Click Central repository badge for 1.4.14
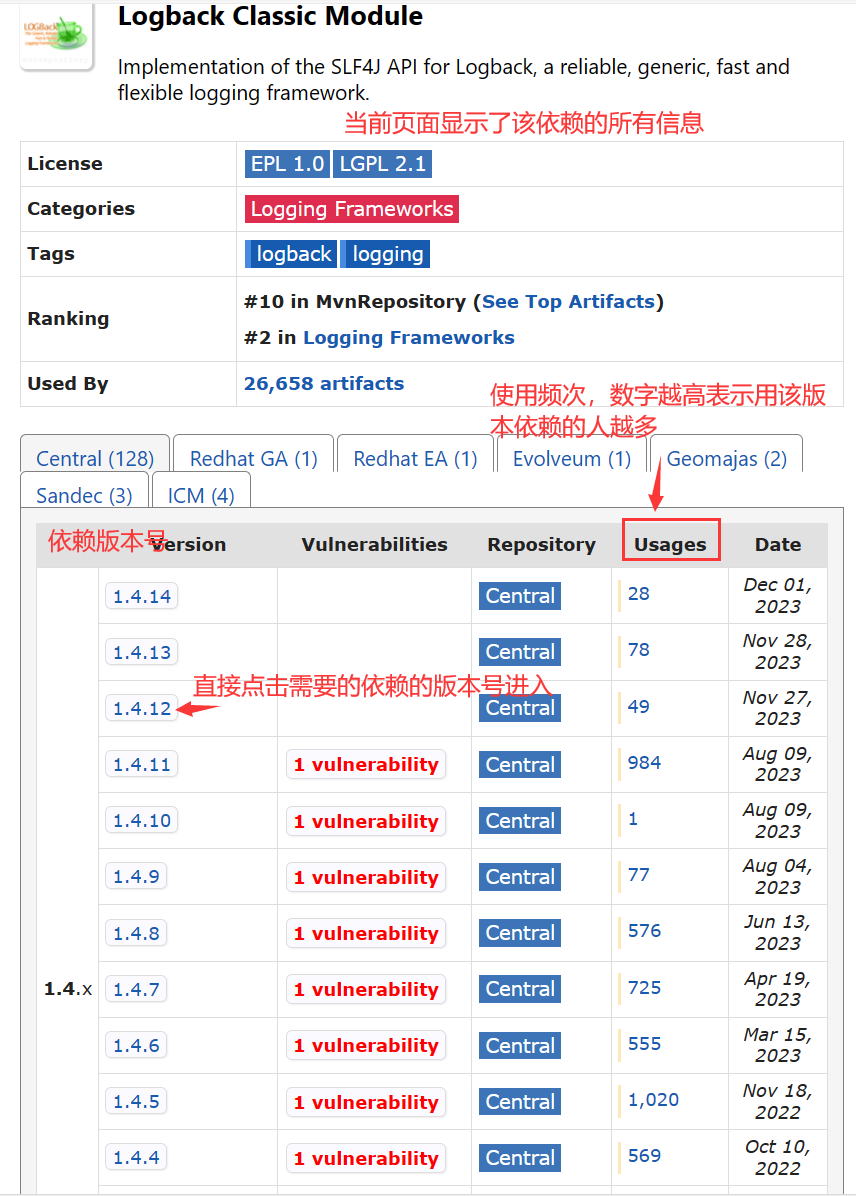Viewport: 856px width, 1196px height. [x=520, y=596]
